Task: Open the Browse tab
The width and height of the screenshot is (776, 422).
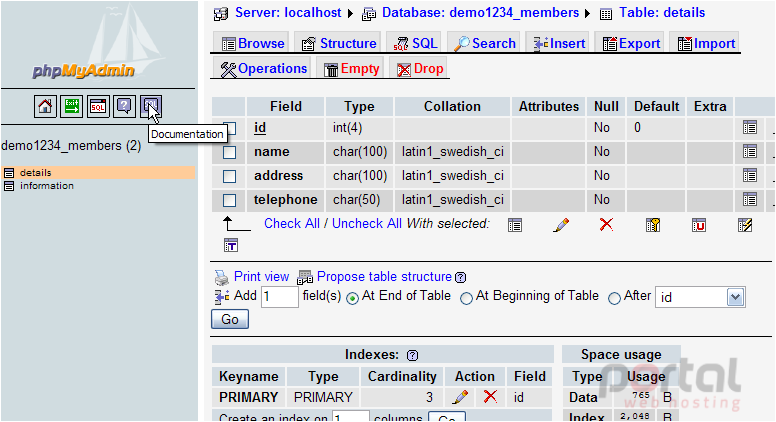Action: pos(252,43)
